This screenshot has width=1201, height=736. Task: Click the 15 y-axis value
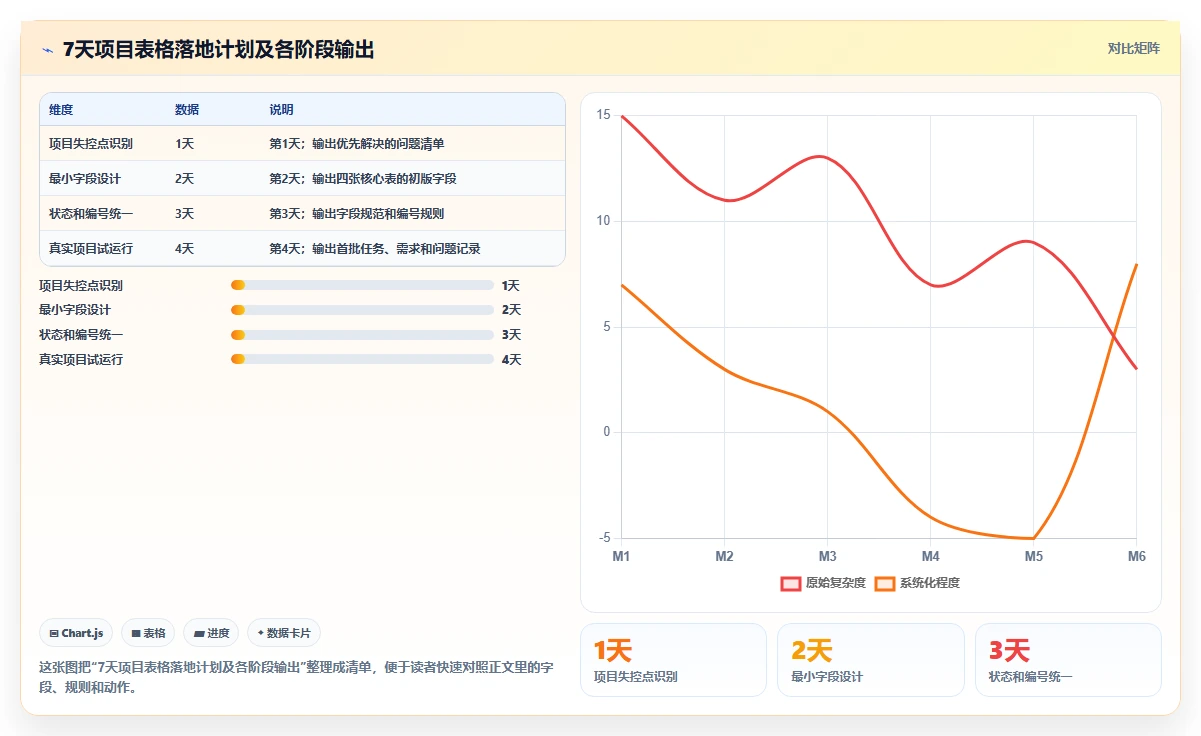click(x=603, y=115)
